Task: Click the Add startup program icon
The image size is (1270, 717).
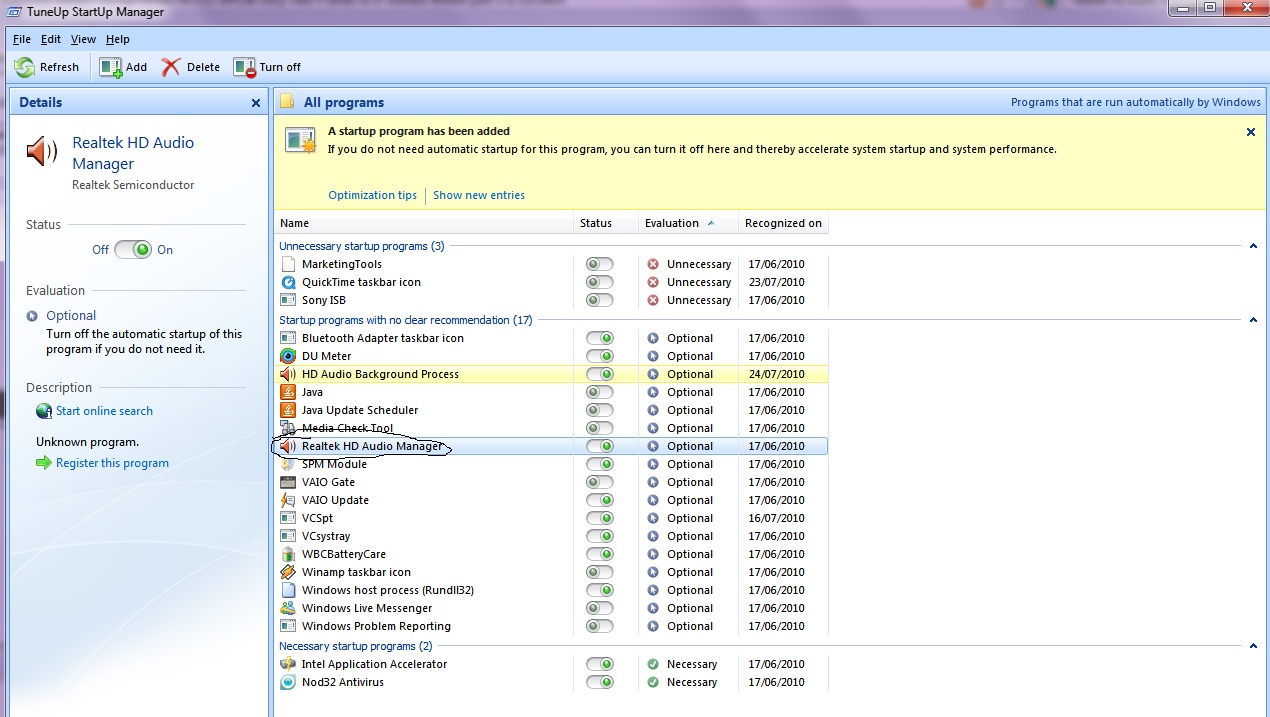Action: (x=110, y=67)
